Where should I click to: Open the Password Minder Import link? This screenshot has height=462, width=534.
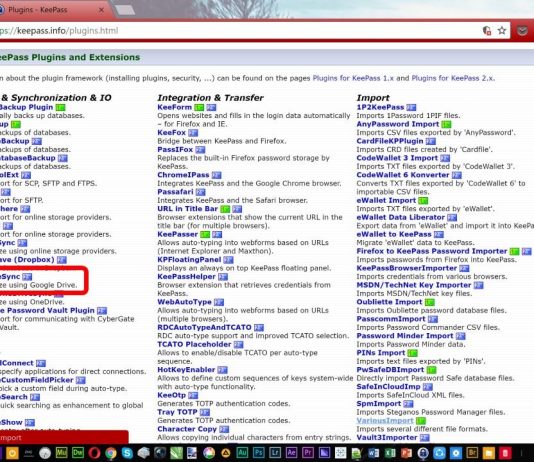click(x=405, y=336)
